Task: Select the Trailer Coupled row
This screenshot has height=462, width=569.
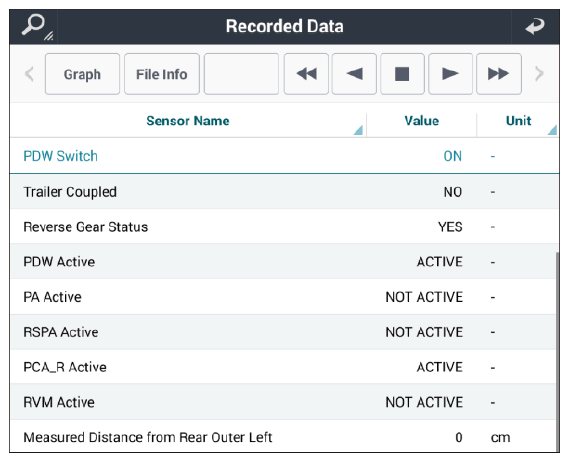Action: click(x=284, y=192)
